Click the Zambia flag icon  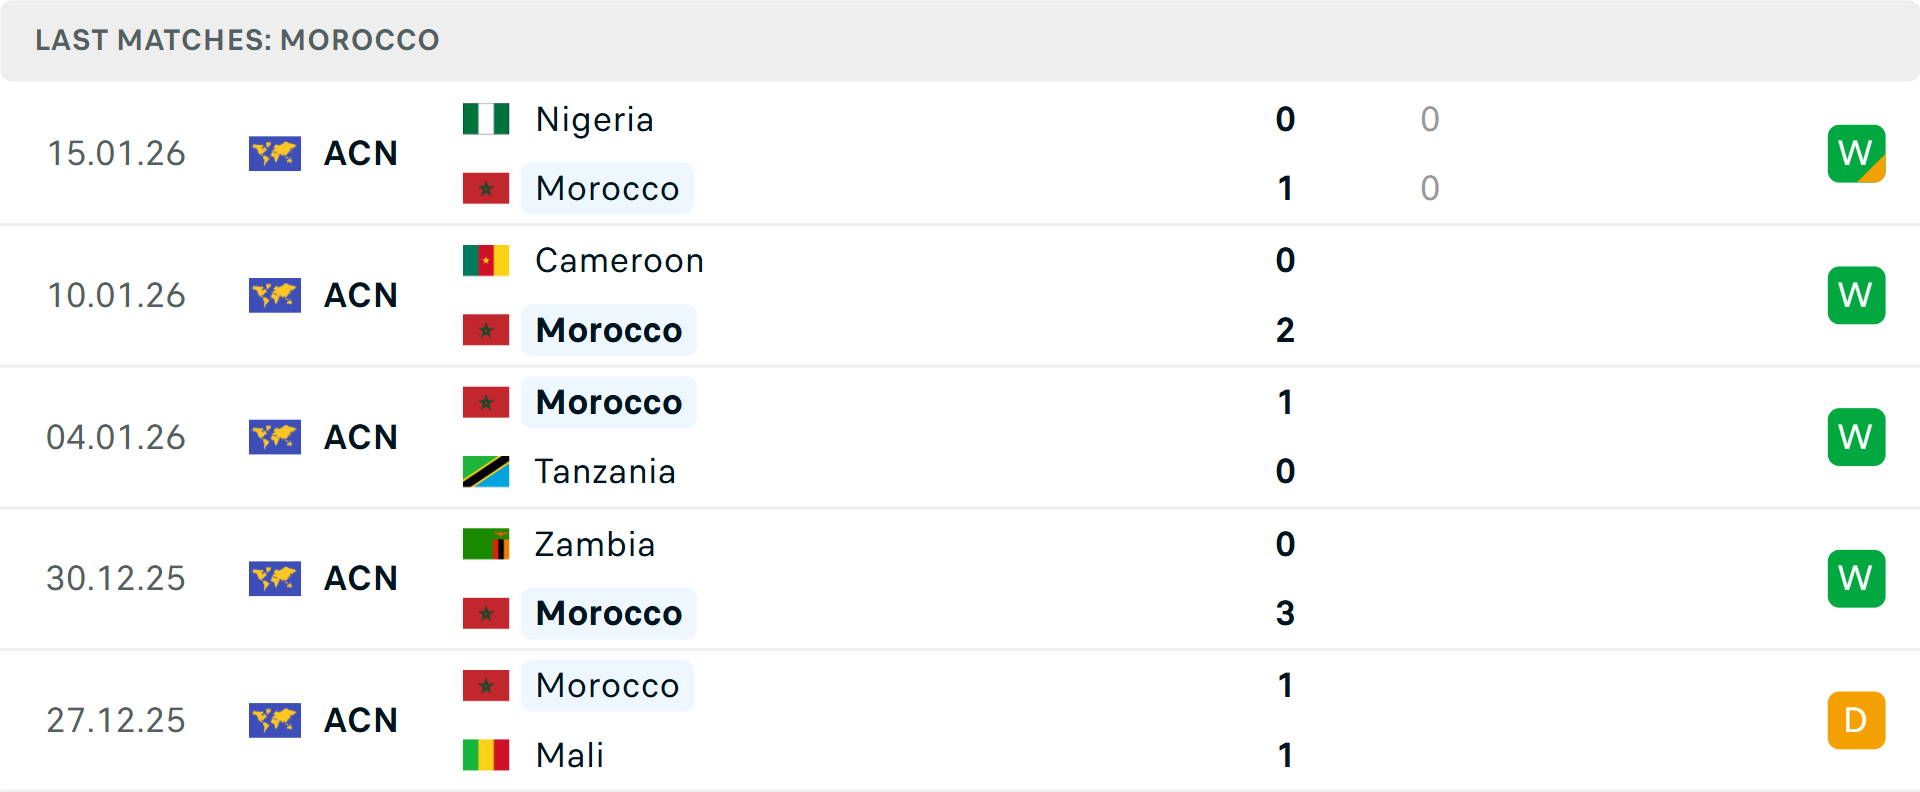tap(486, 544)
